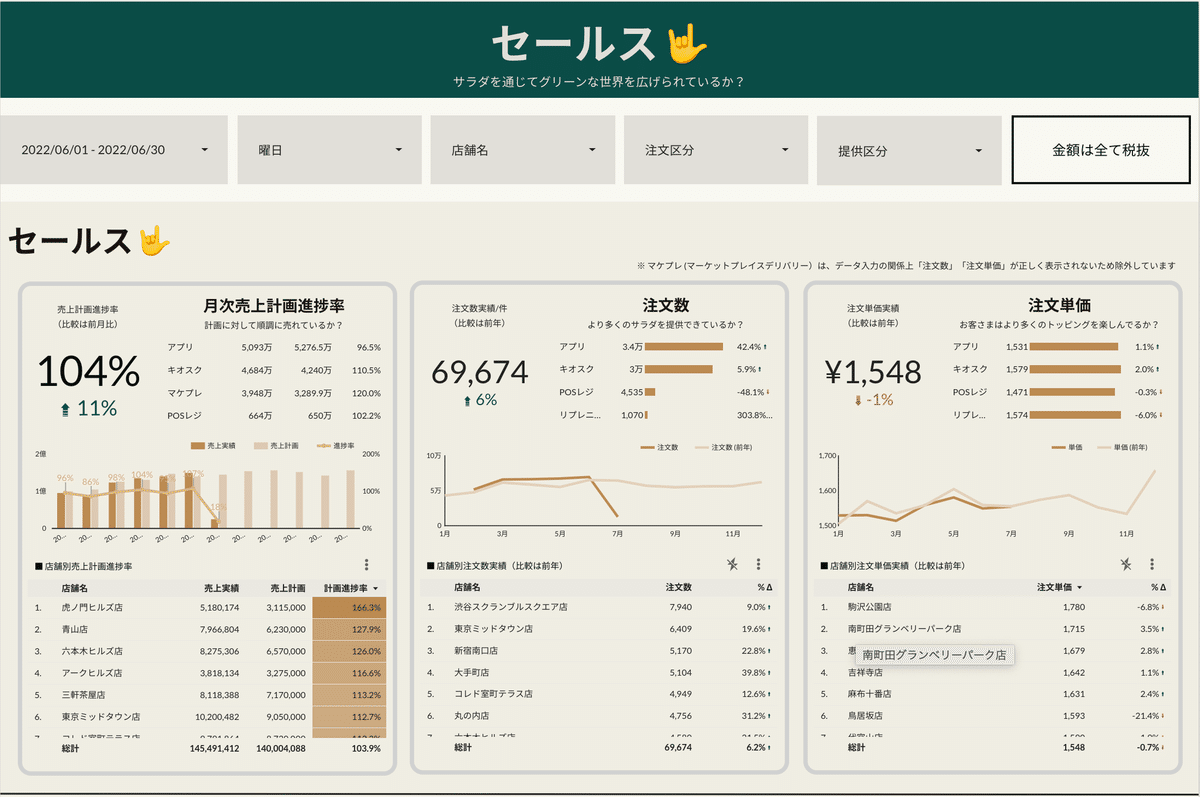1200x797 pixels.
Task: Open the 提供区分 filter dropdown
Action: tap(909, 150)
